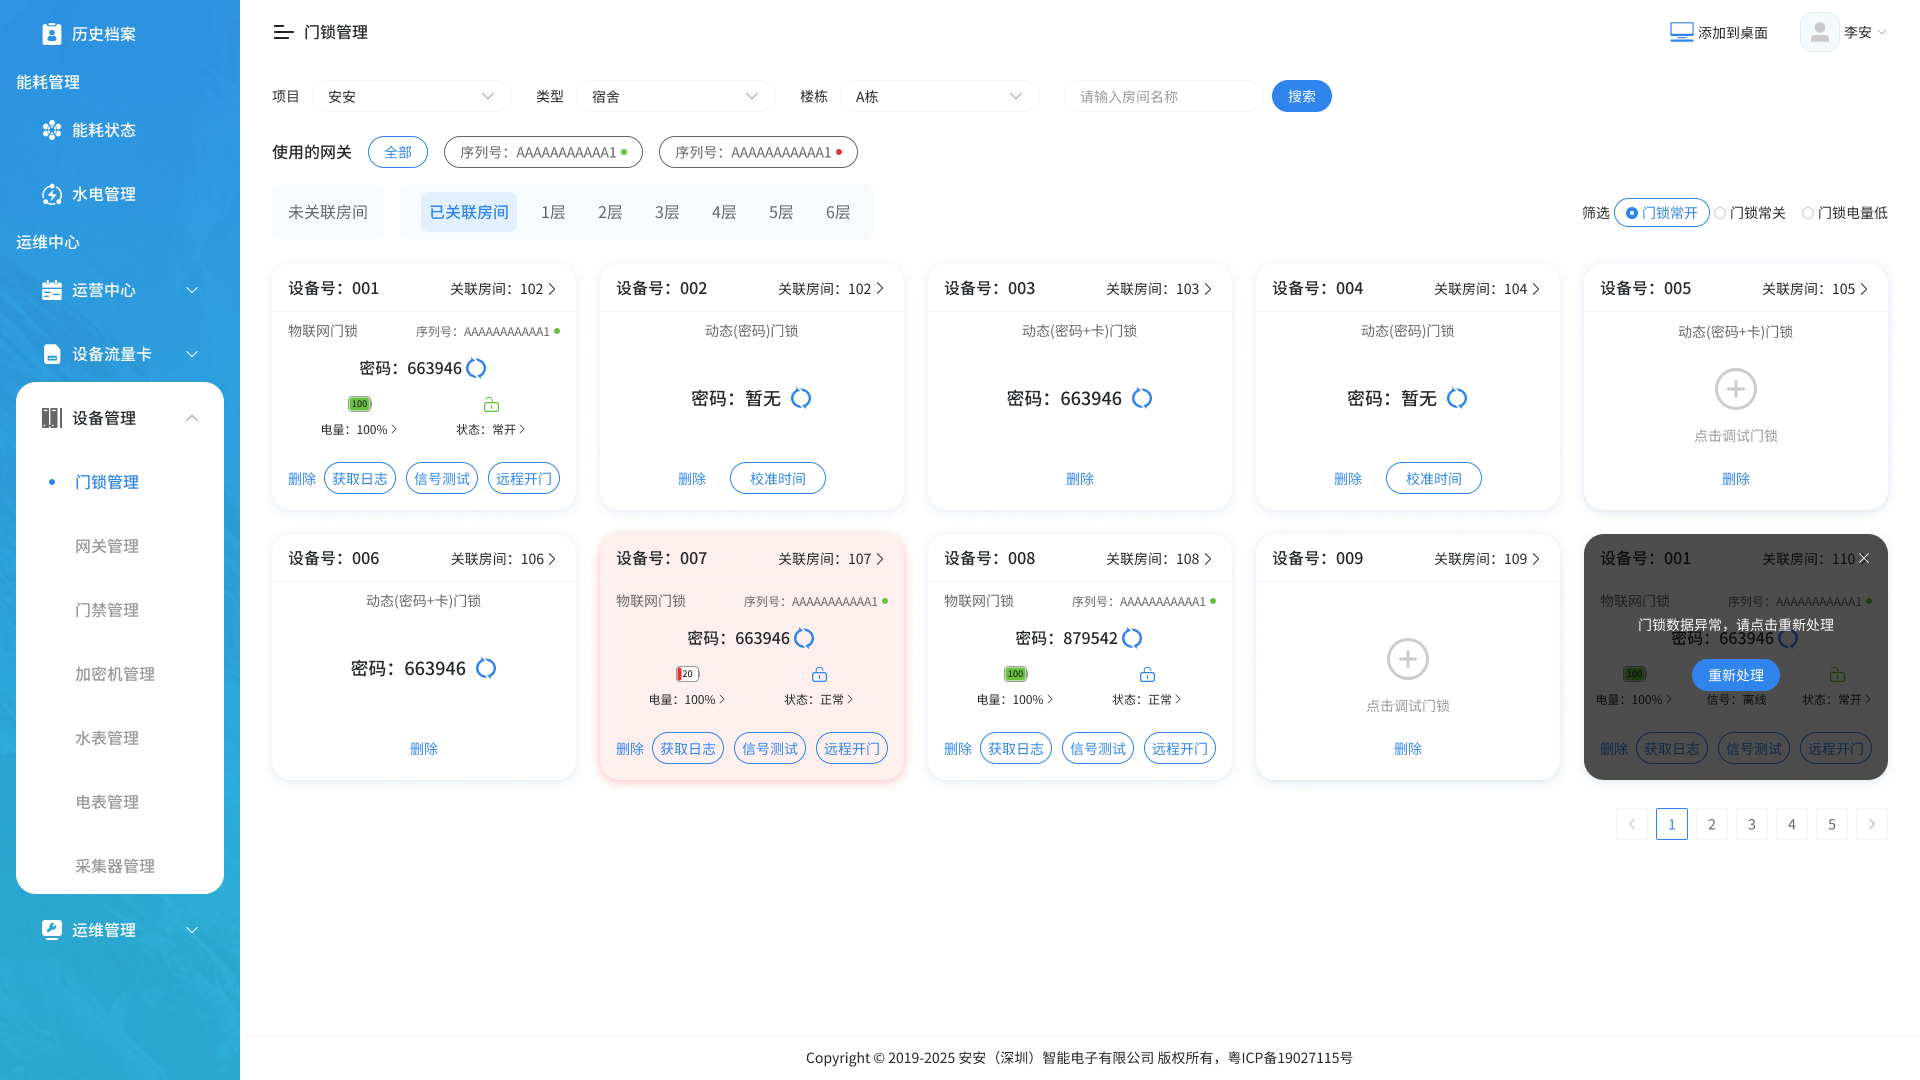Collapse the 设备管理 sidebar menu
Viewport: 1920px width, 1080px height.
click(120, 418)
